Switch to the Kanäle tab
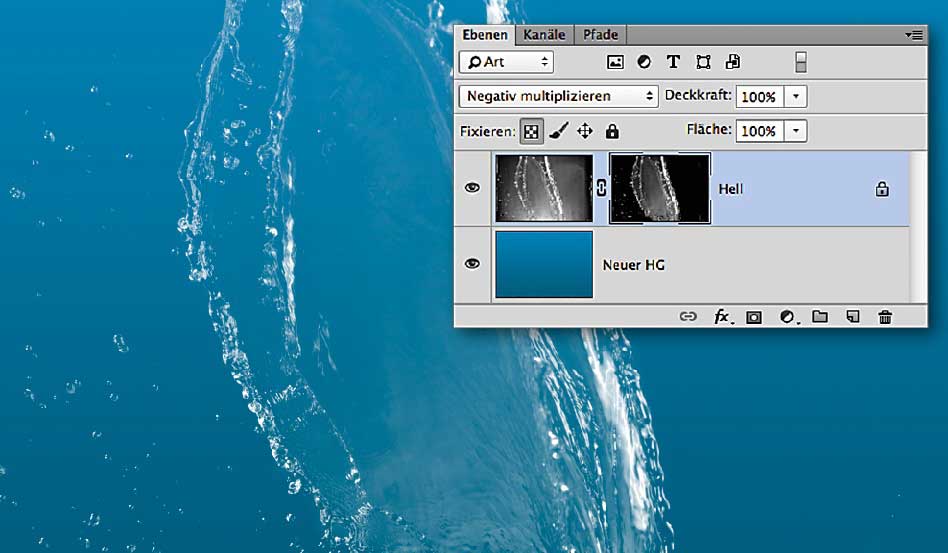Image resolution: width=948 pixels, height=553 pixels. (544, 35)
